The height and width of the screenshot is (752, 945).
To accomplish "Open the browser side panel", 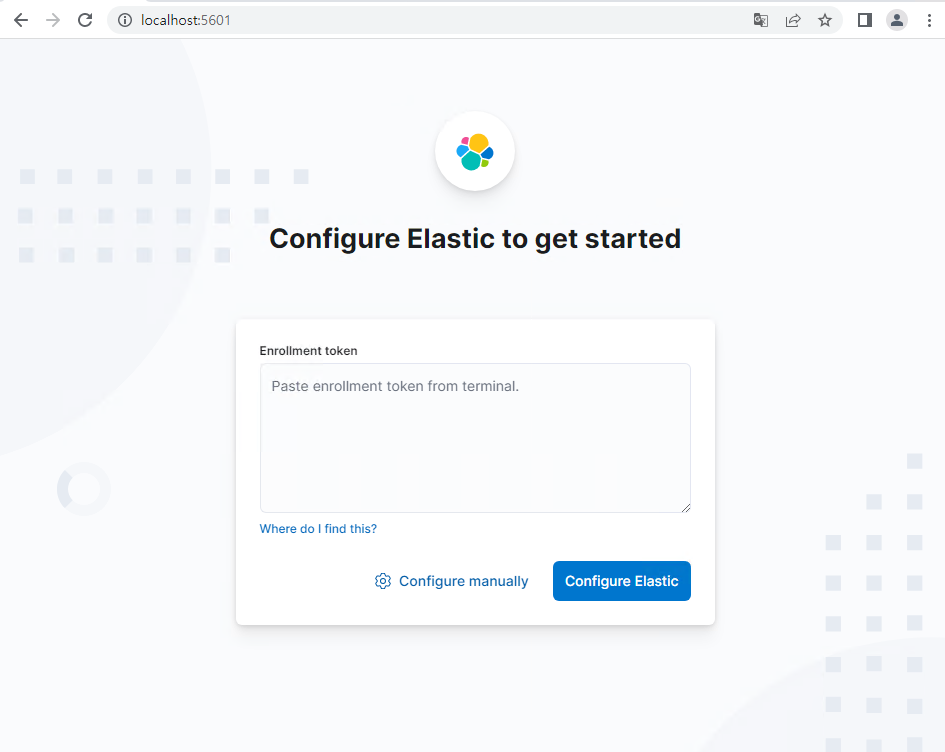I will [x=865, y=20].
